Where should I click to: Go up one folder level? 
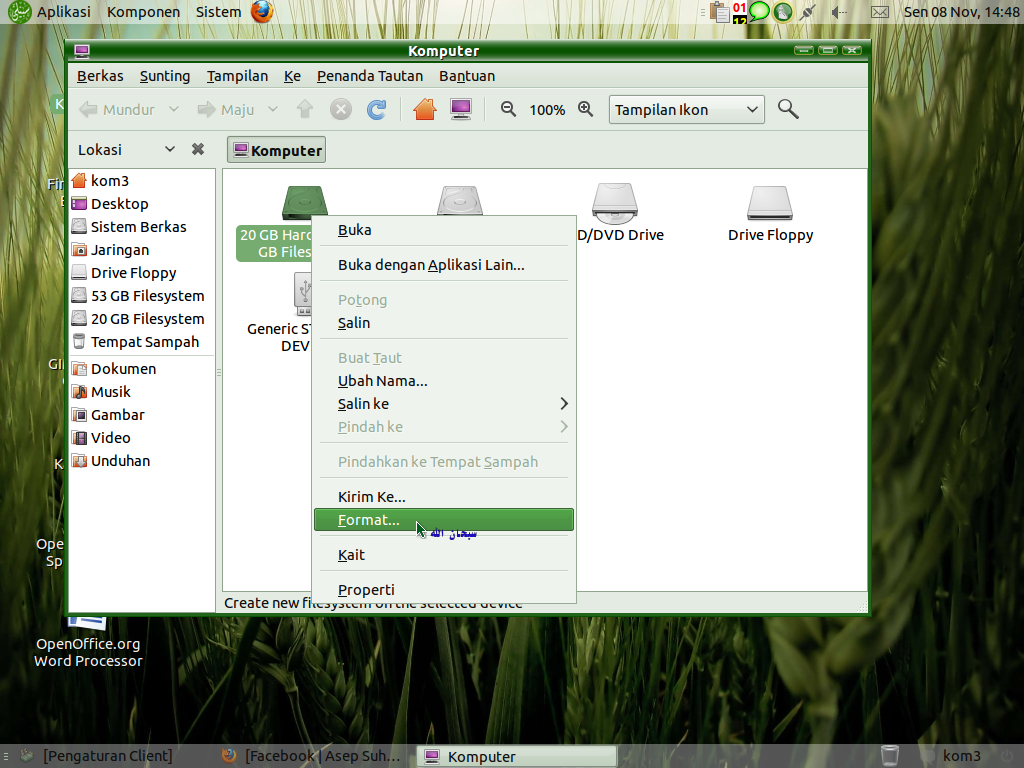pos(304,109)
